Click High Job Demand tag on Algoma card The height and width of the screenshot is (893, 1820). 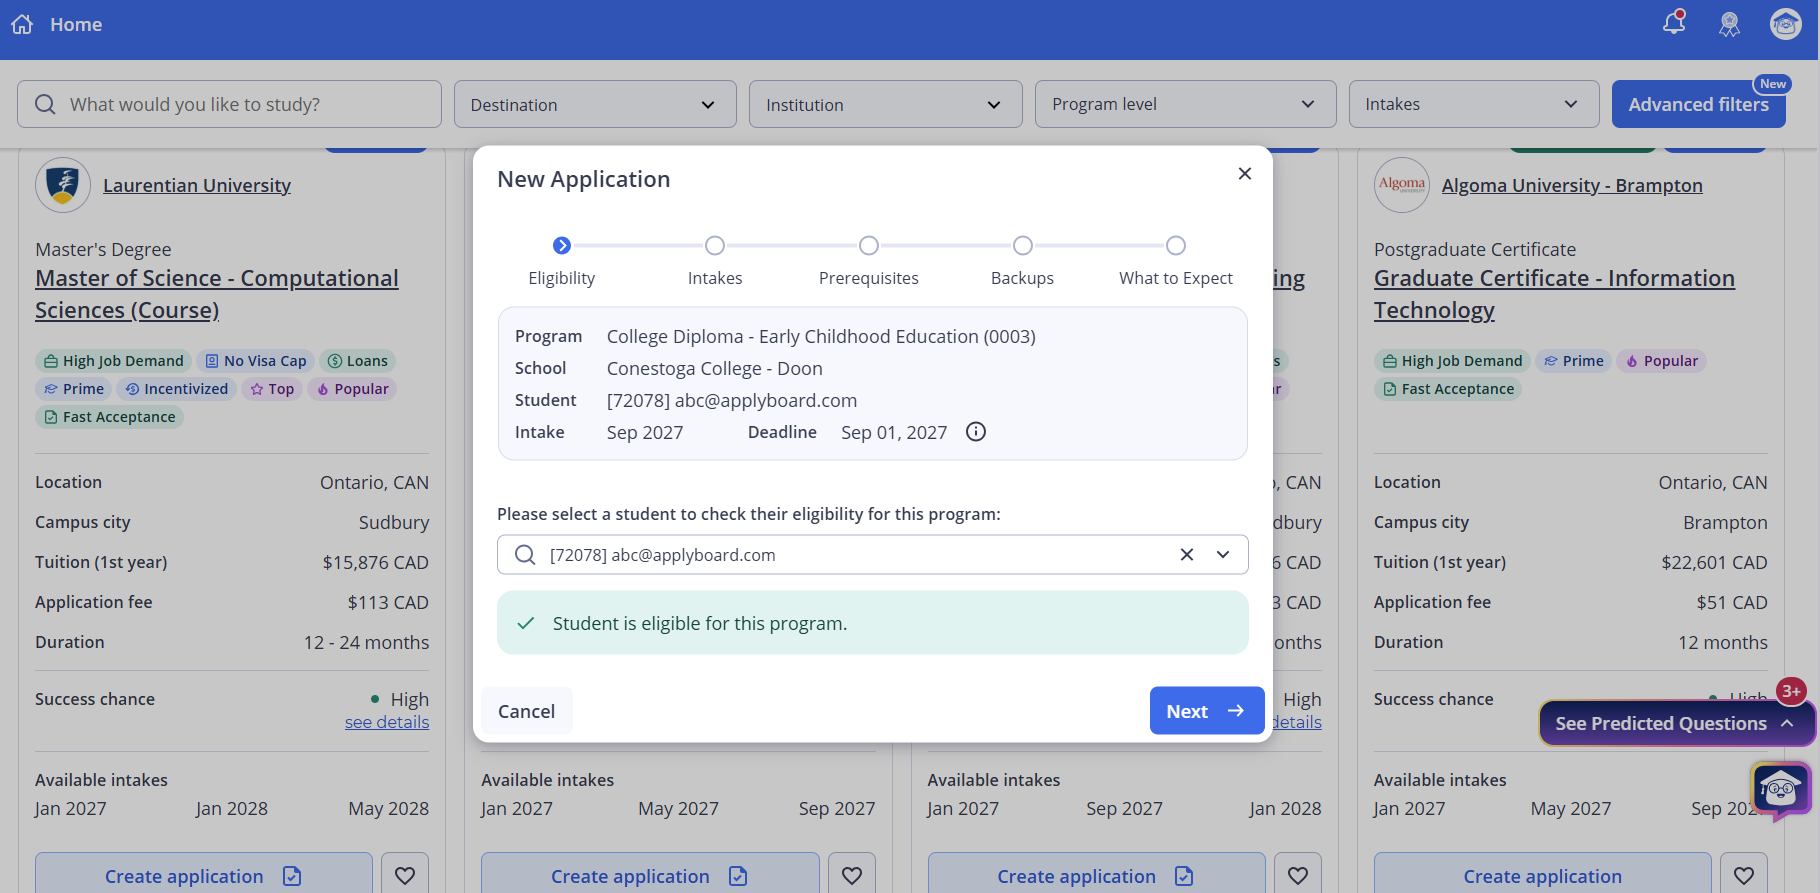[x=1452, y=361]
